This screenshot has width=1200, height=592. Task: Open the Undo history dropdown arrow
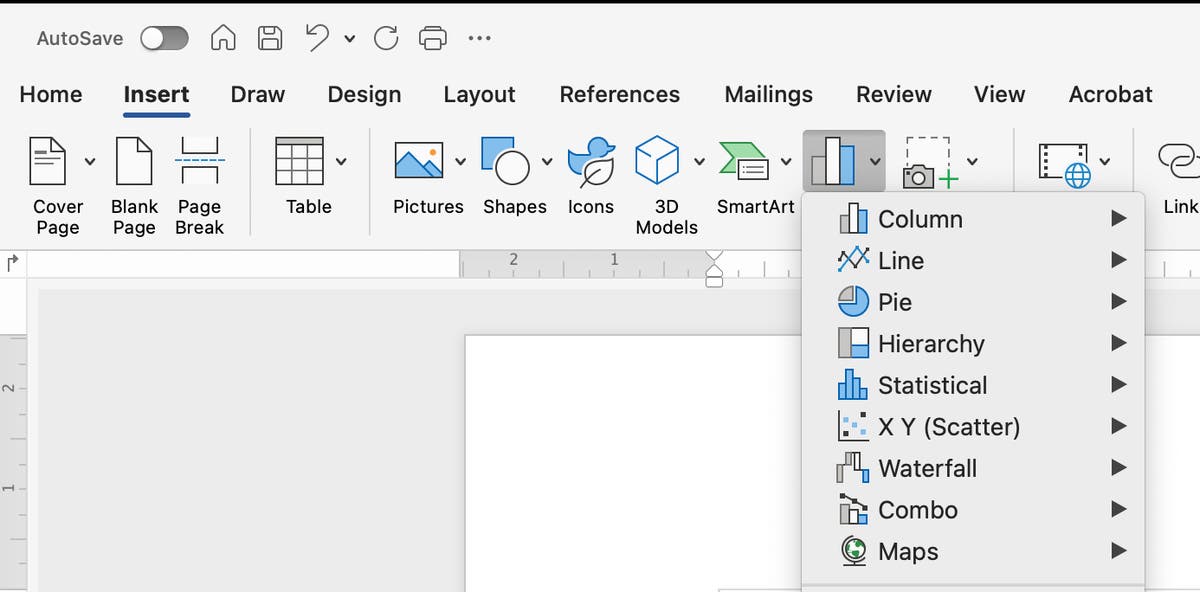349,39
